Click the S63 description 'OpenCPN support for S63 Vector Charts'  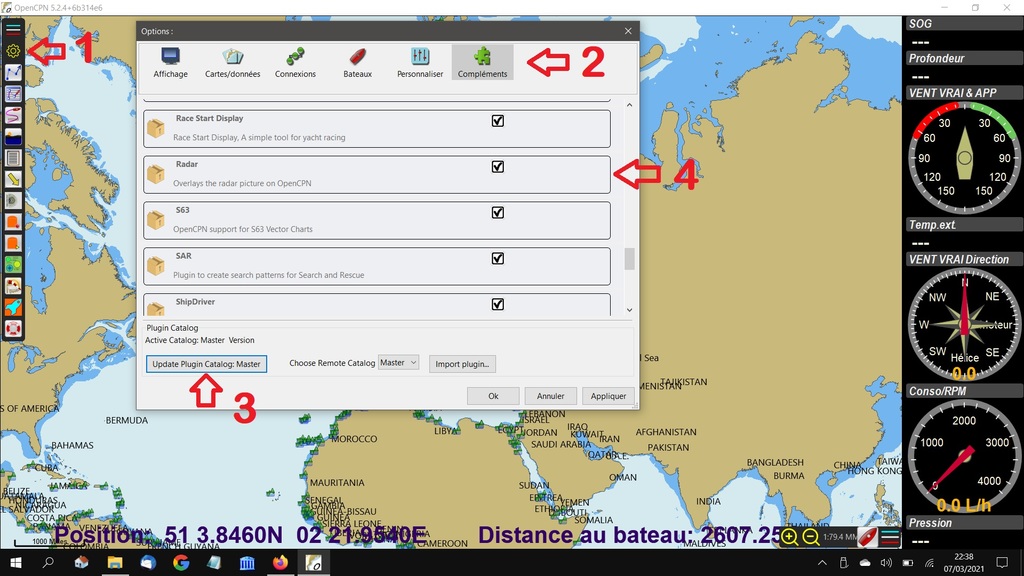point(243,229)
